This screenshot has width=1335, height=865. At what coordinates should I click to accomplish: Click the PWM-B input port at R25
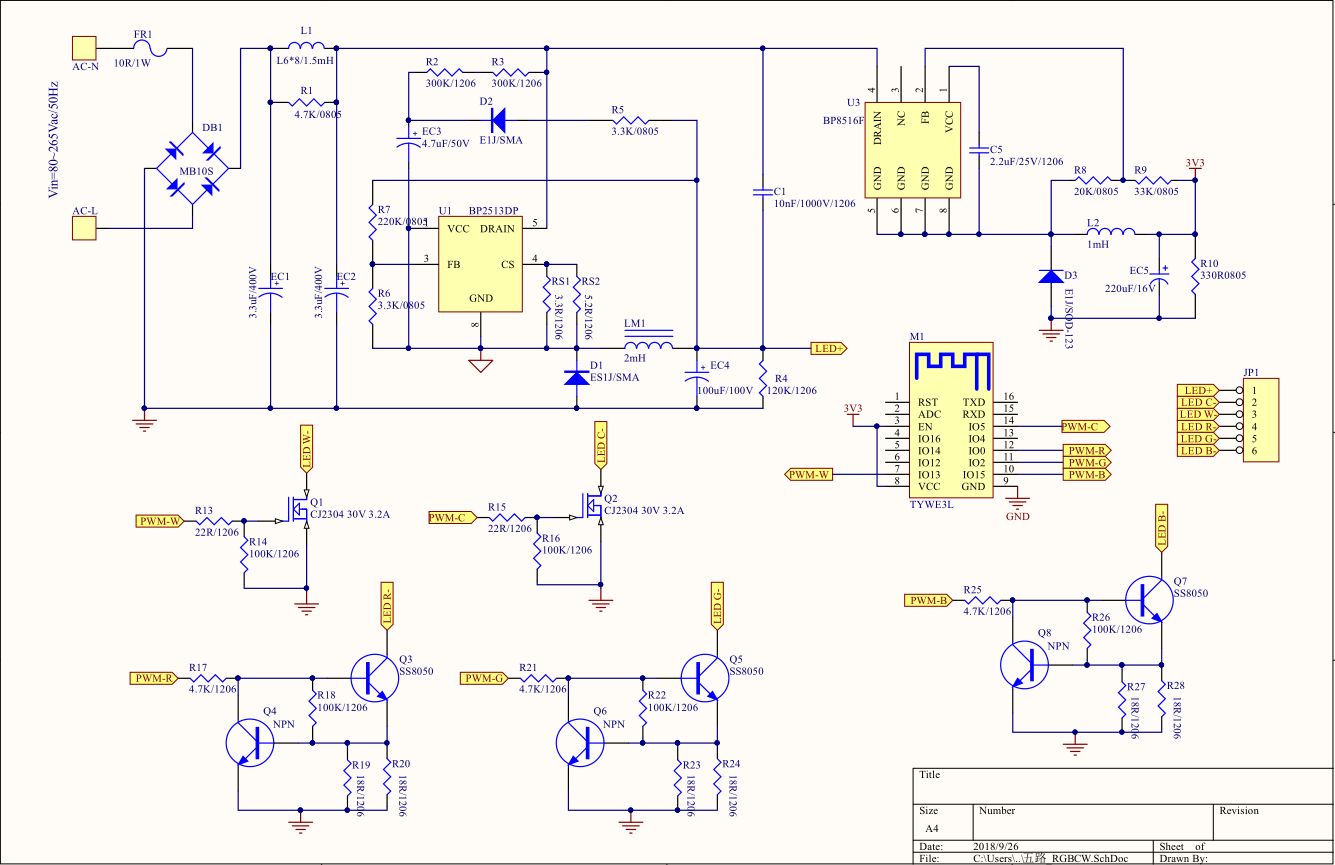point(929,600)
